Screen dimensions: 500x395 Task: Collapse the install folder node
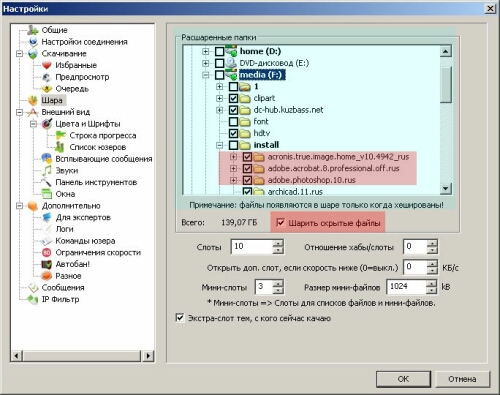(219, 145)
